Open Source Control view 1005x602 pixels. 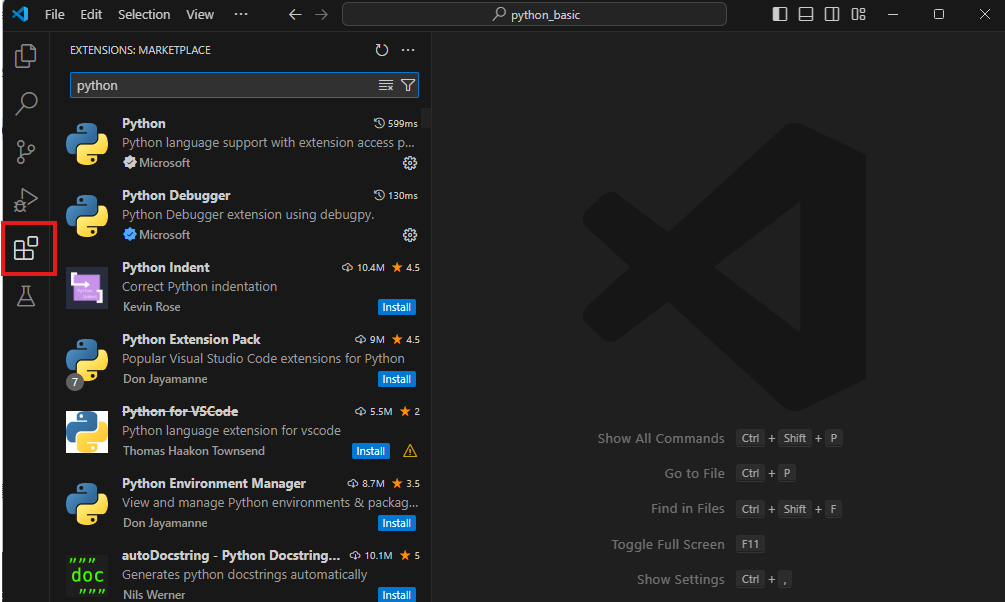[26, 152]
